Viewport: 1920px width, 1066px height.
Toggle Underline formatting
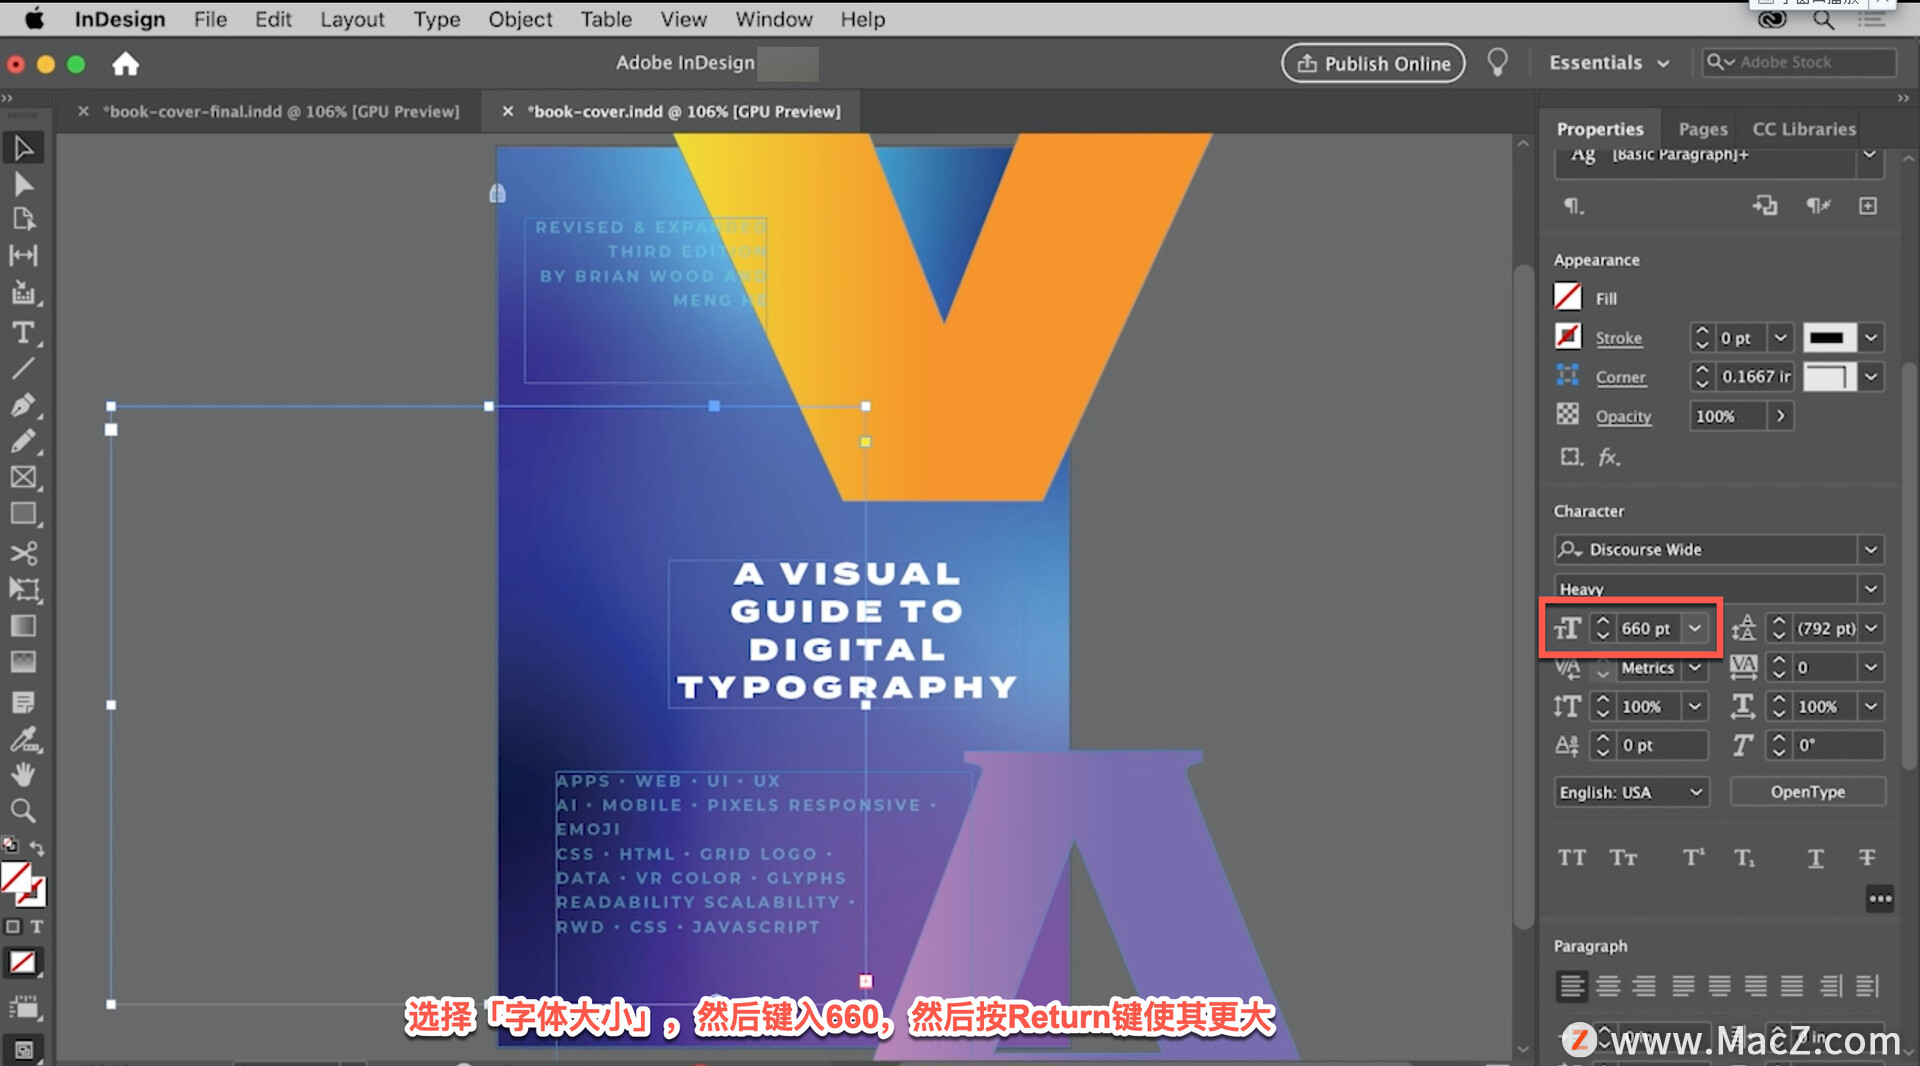(1816, 858)
